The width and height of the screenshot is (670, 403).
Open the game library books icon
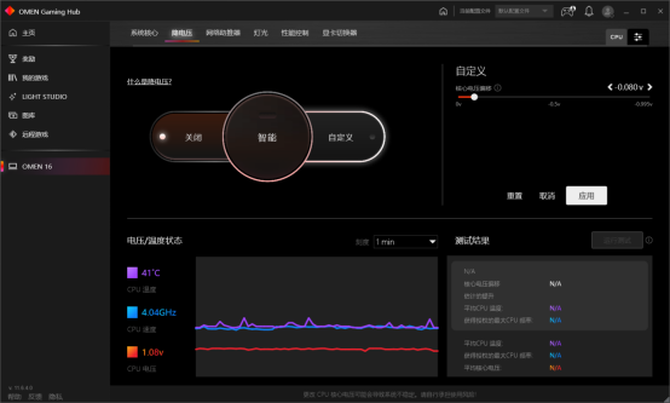[13, 77]
